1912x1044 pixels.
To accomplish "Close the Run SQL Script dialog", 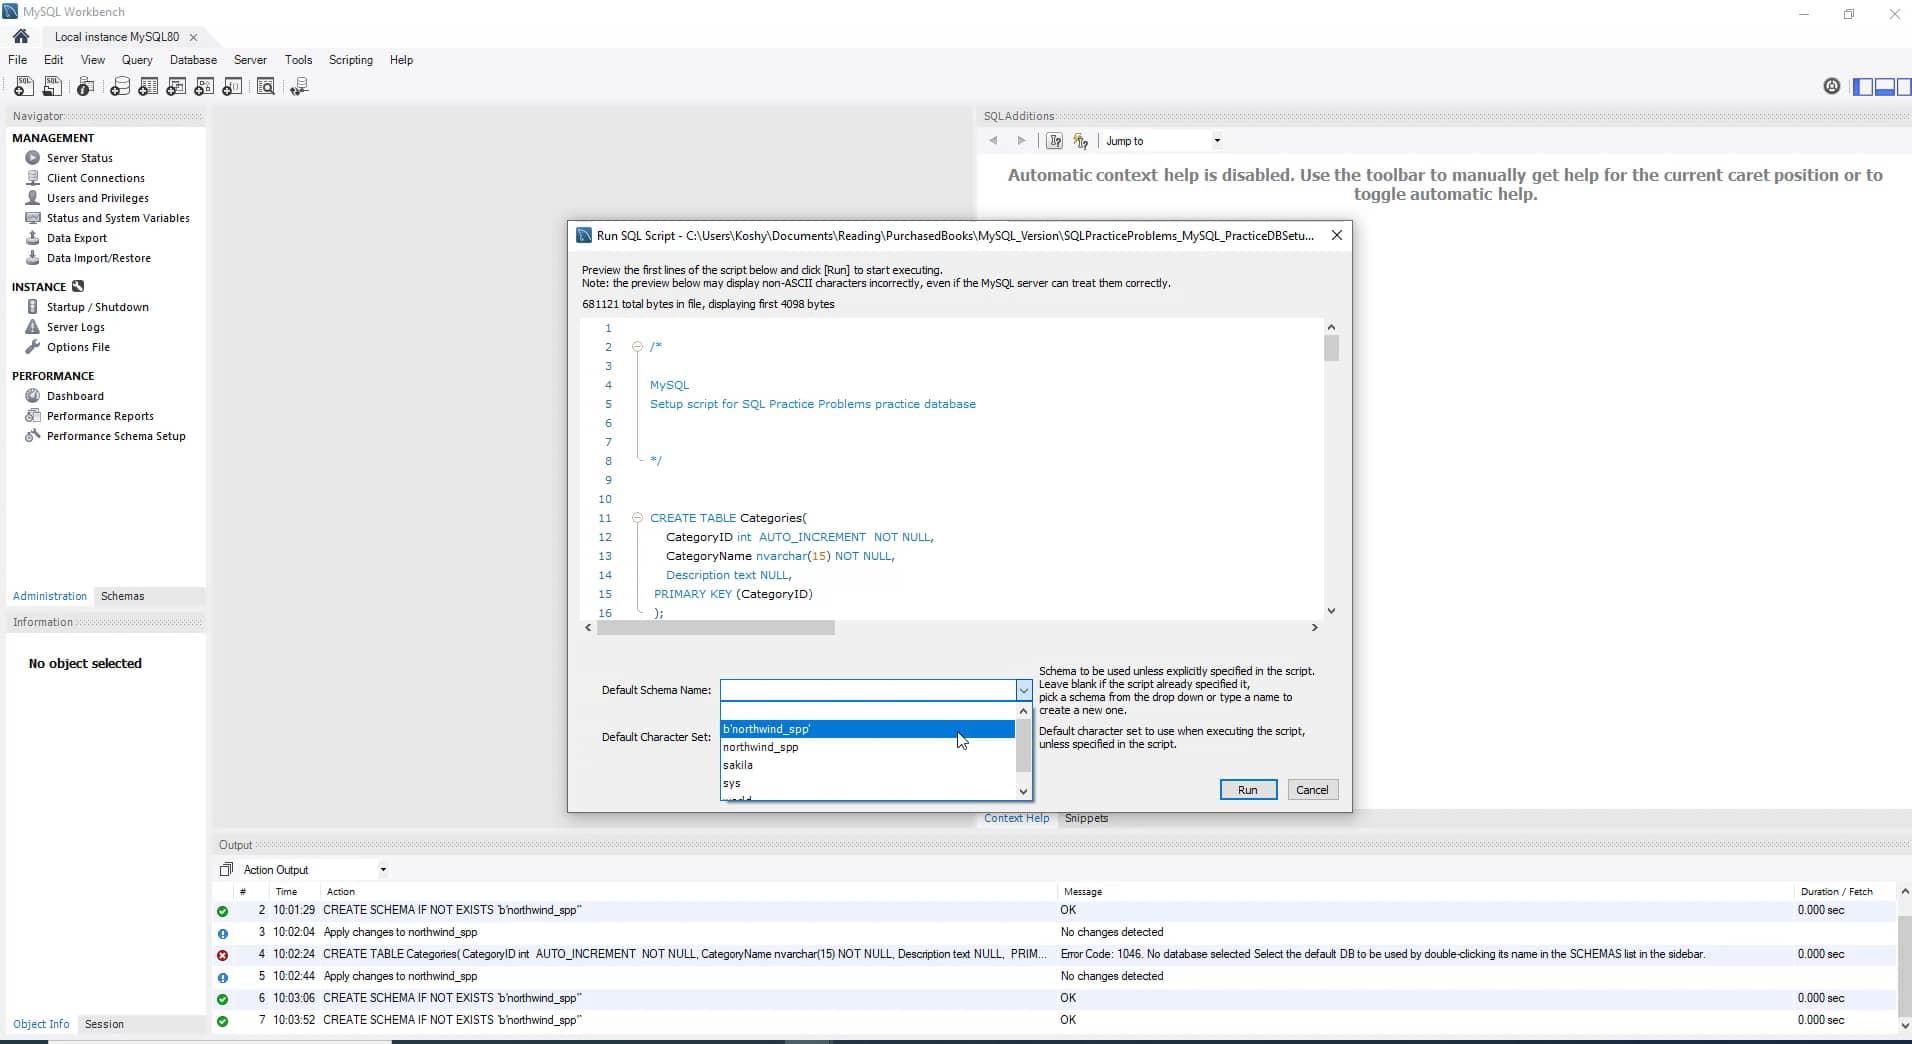I will point(1337,235).
